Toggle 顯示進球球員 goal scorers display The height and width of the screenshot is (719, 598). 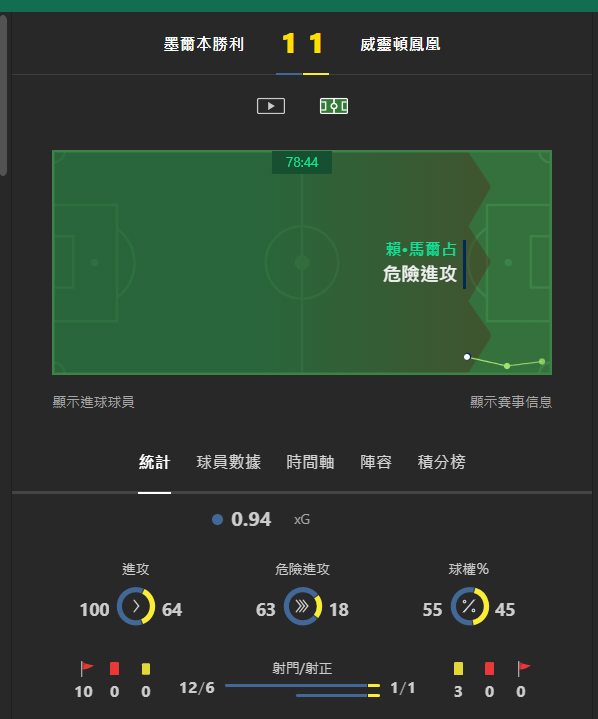(94, 402)
